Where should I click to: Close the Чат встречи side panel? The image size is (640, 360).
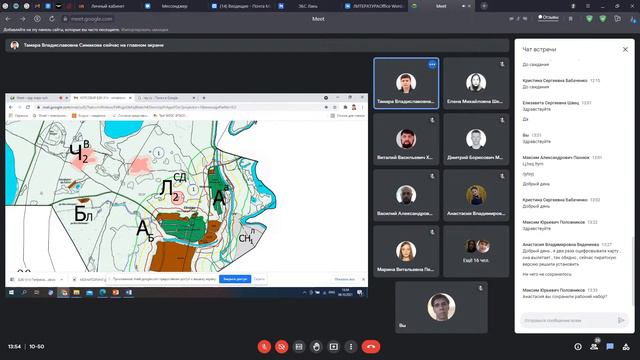625,49
